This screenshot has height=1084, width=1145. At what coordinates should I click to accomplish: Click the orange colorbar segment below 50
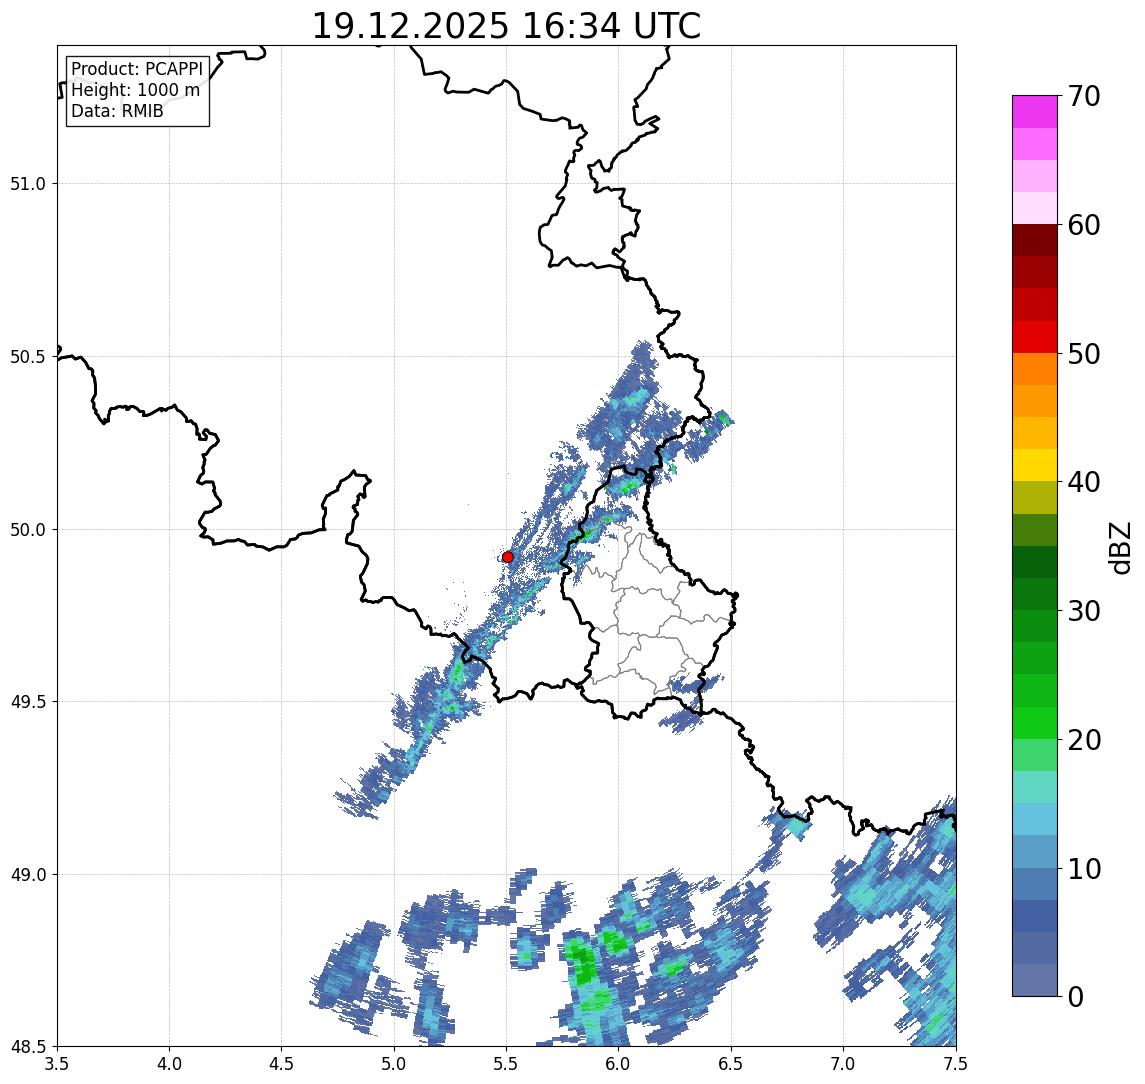1035,369
